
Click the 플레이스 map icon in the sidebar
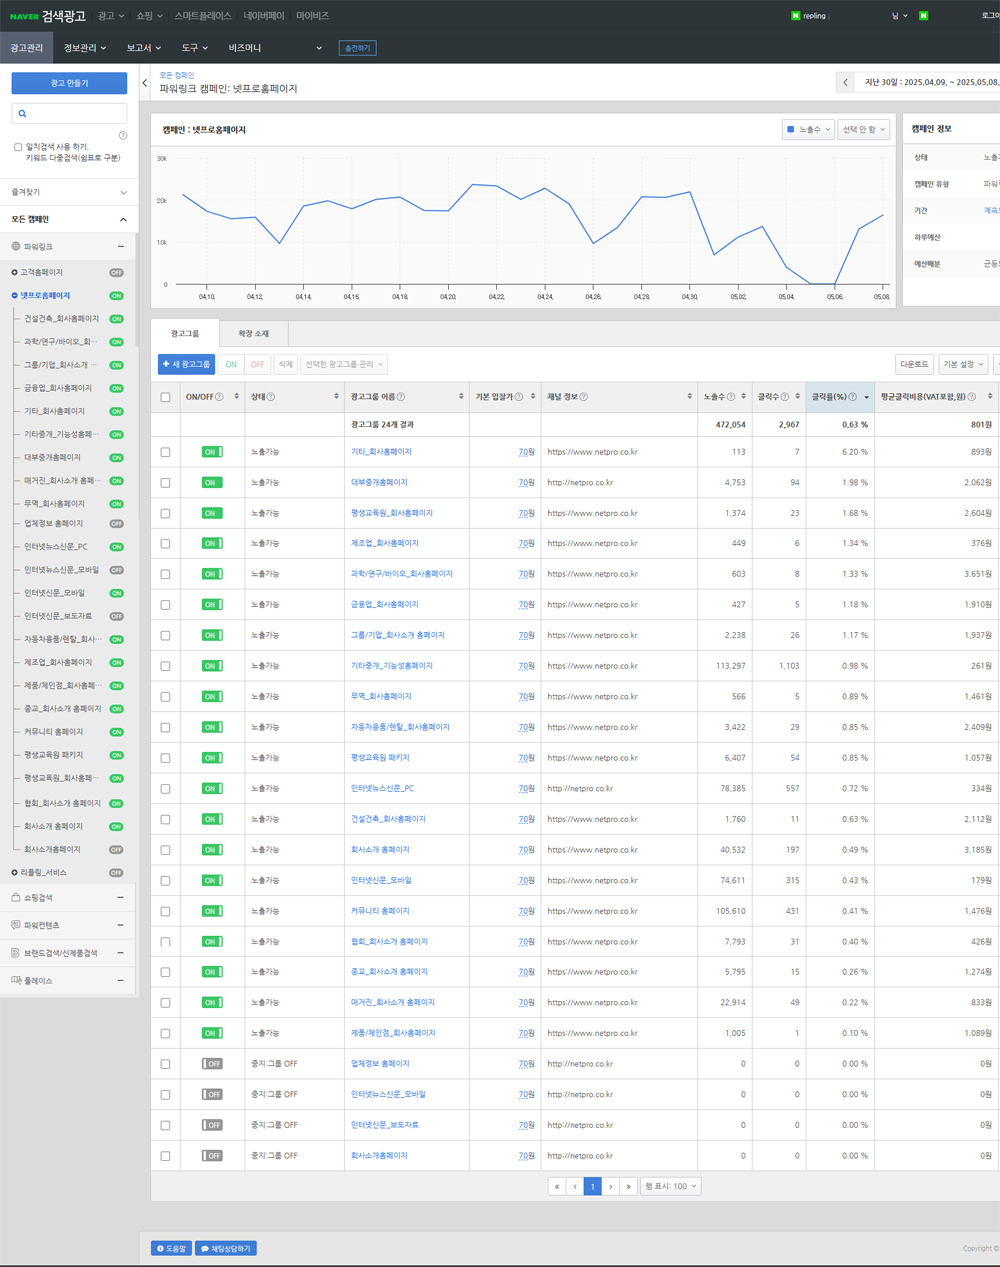16,981
